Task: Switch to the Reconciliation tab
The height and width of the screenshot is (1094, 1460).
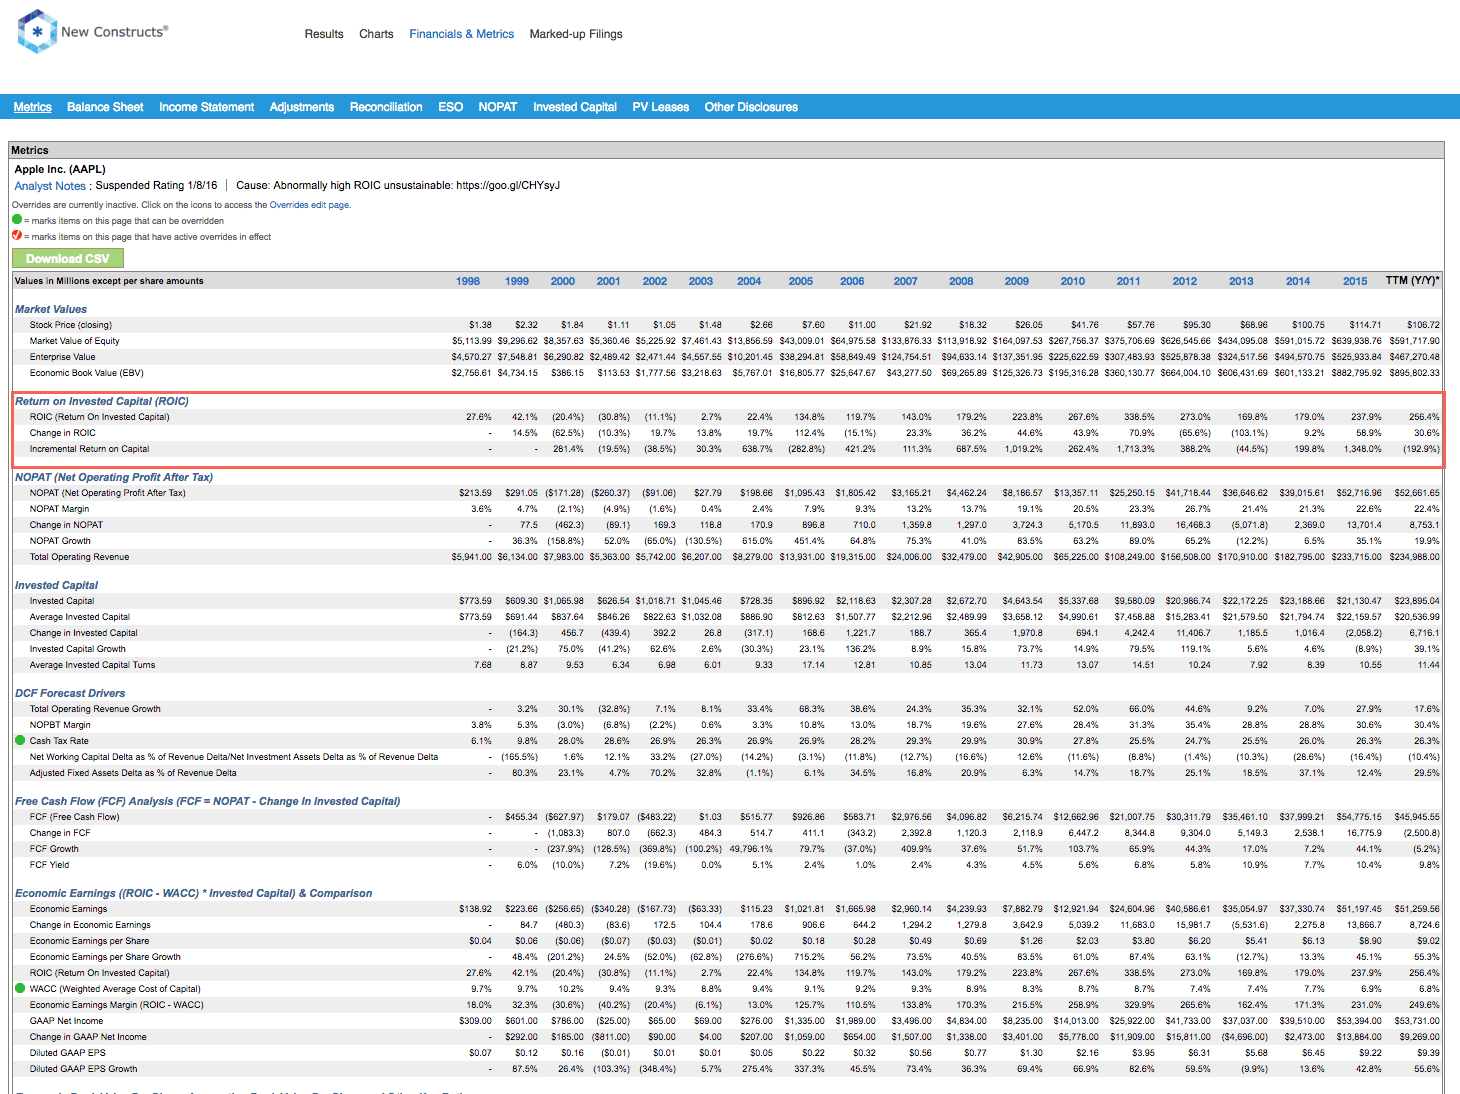Action: tap(386, 107)
